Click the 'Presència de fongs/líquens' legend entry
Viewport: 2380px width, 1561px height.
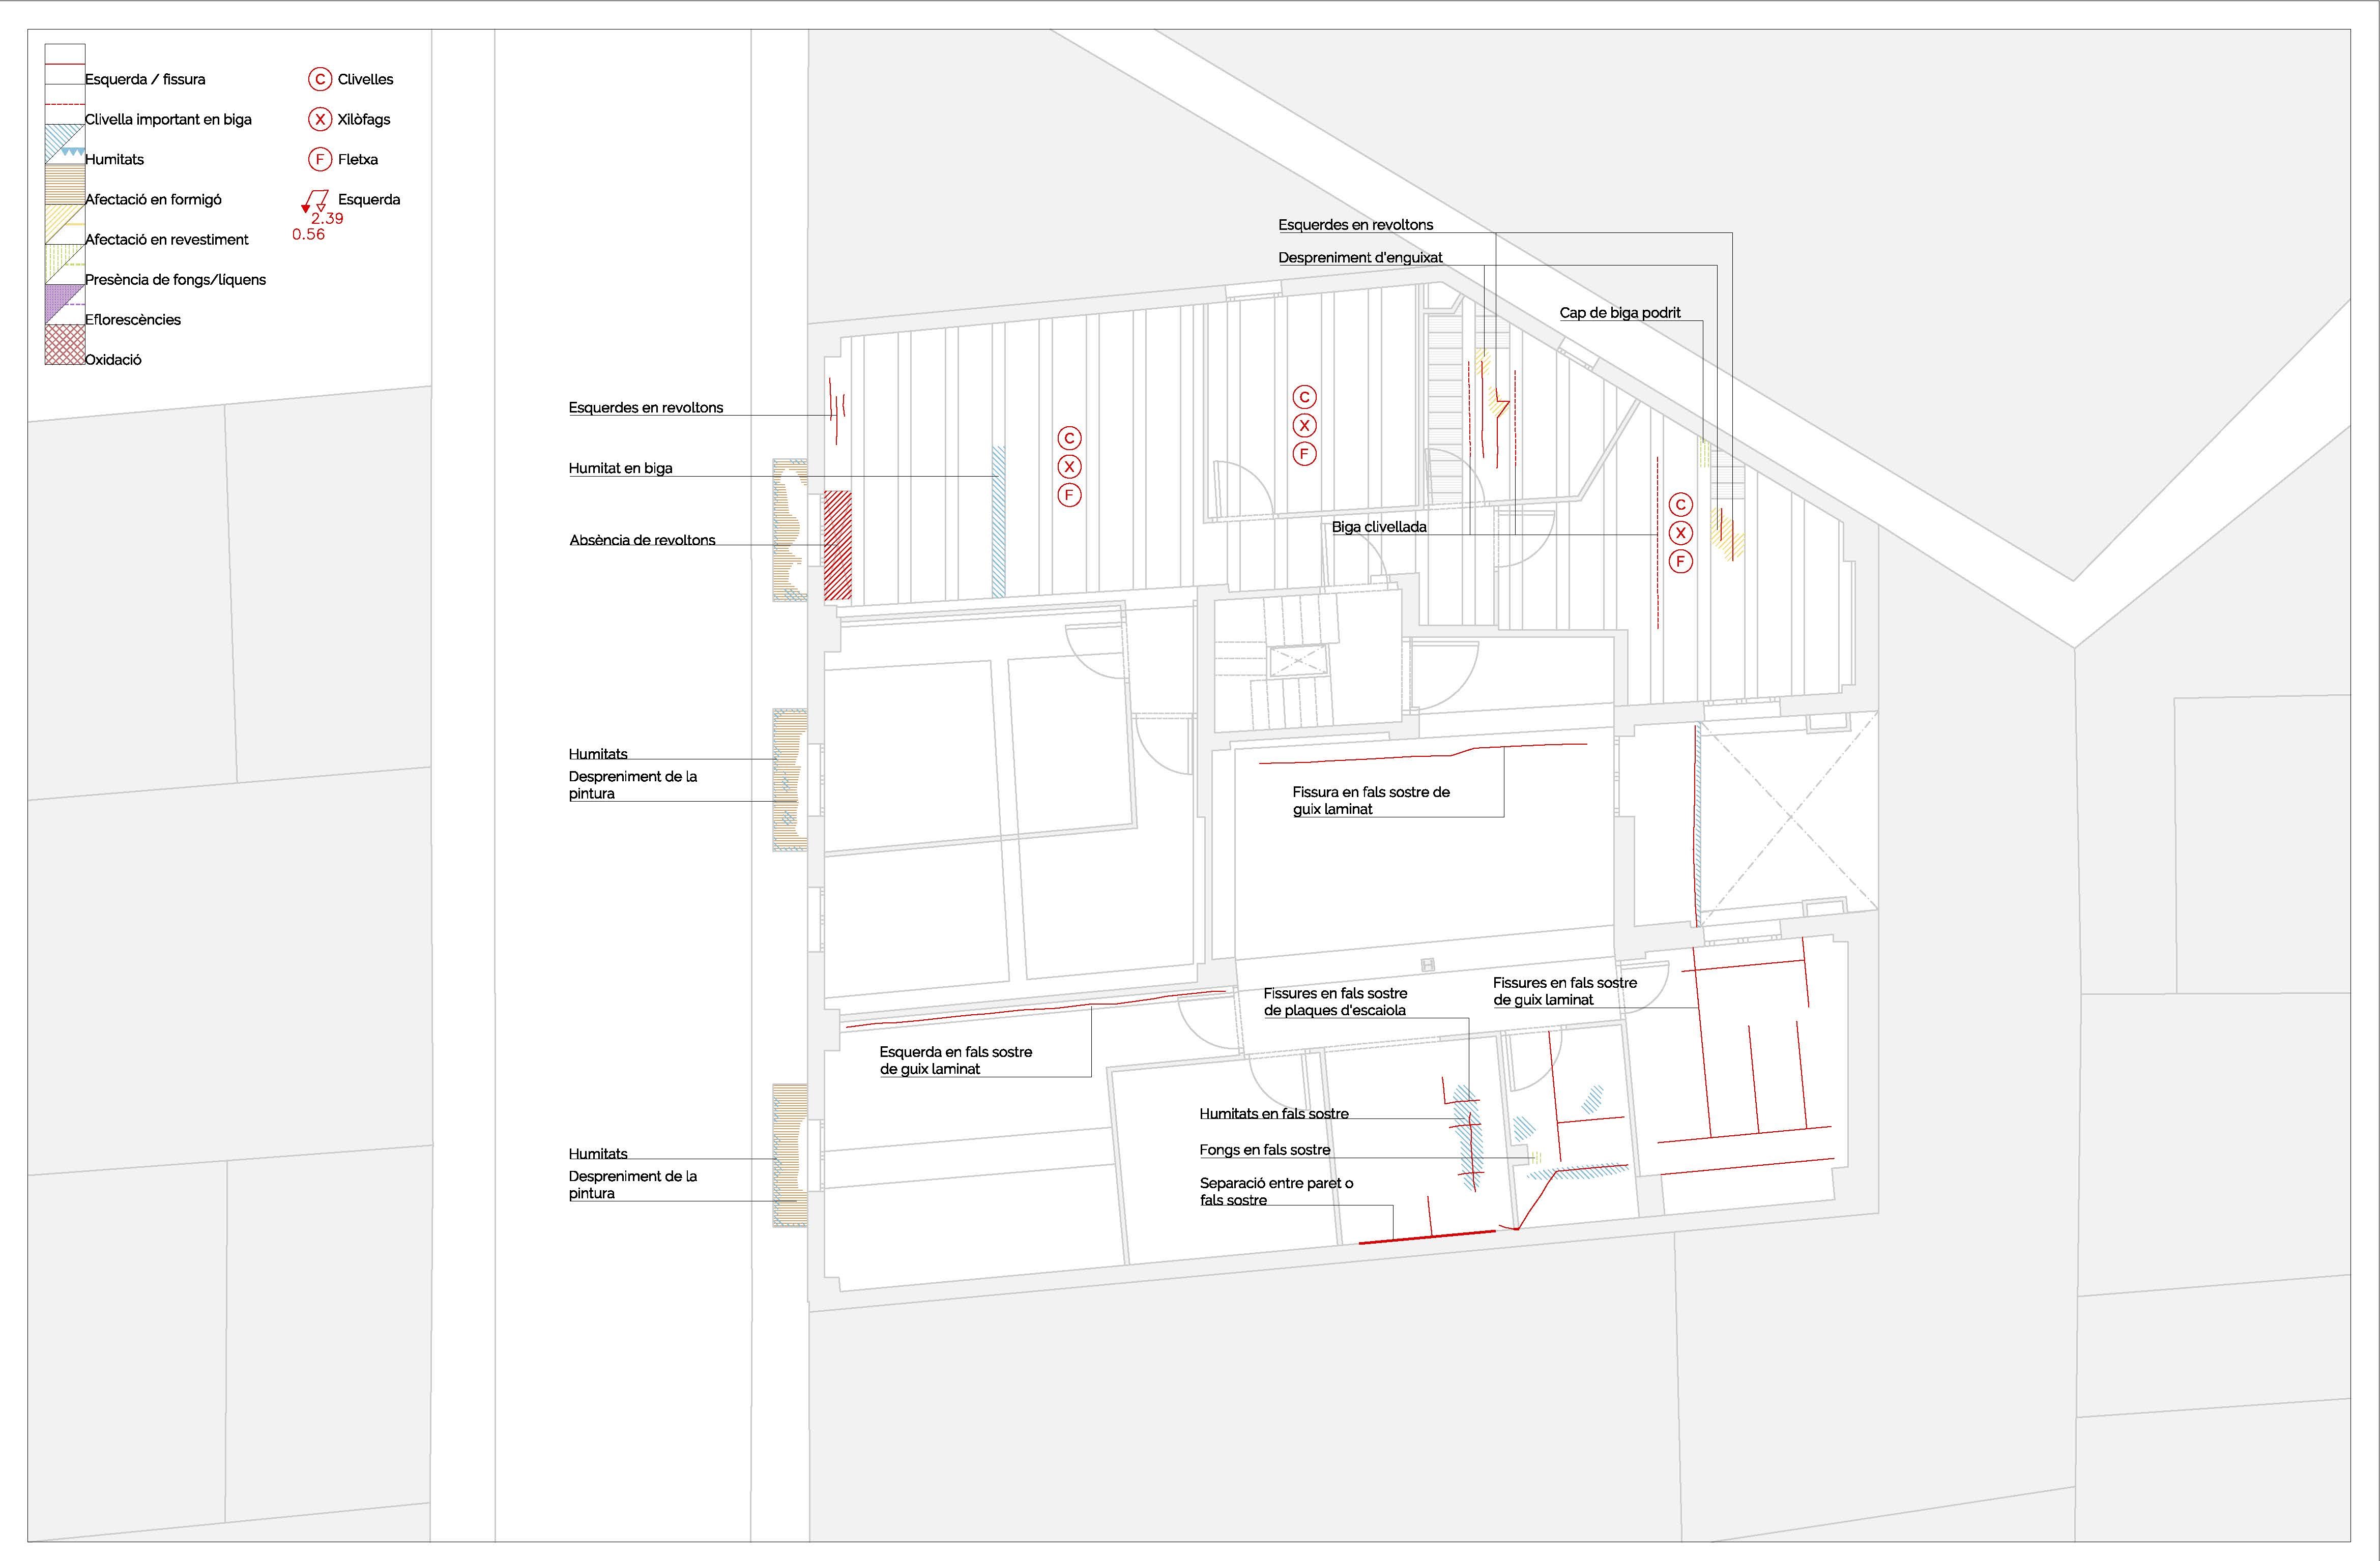[x=175, y=280]
